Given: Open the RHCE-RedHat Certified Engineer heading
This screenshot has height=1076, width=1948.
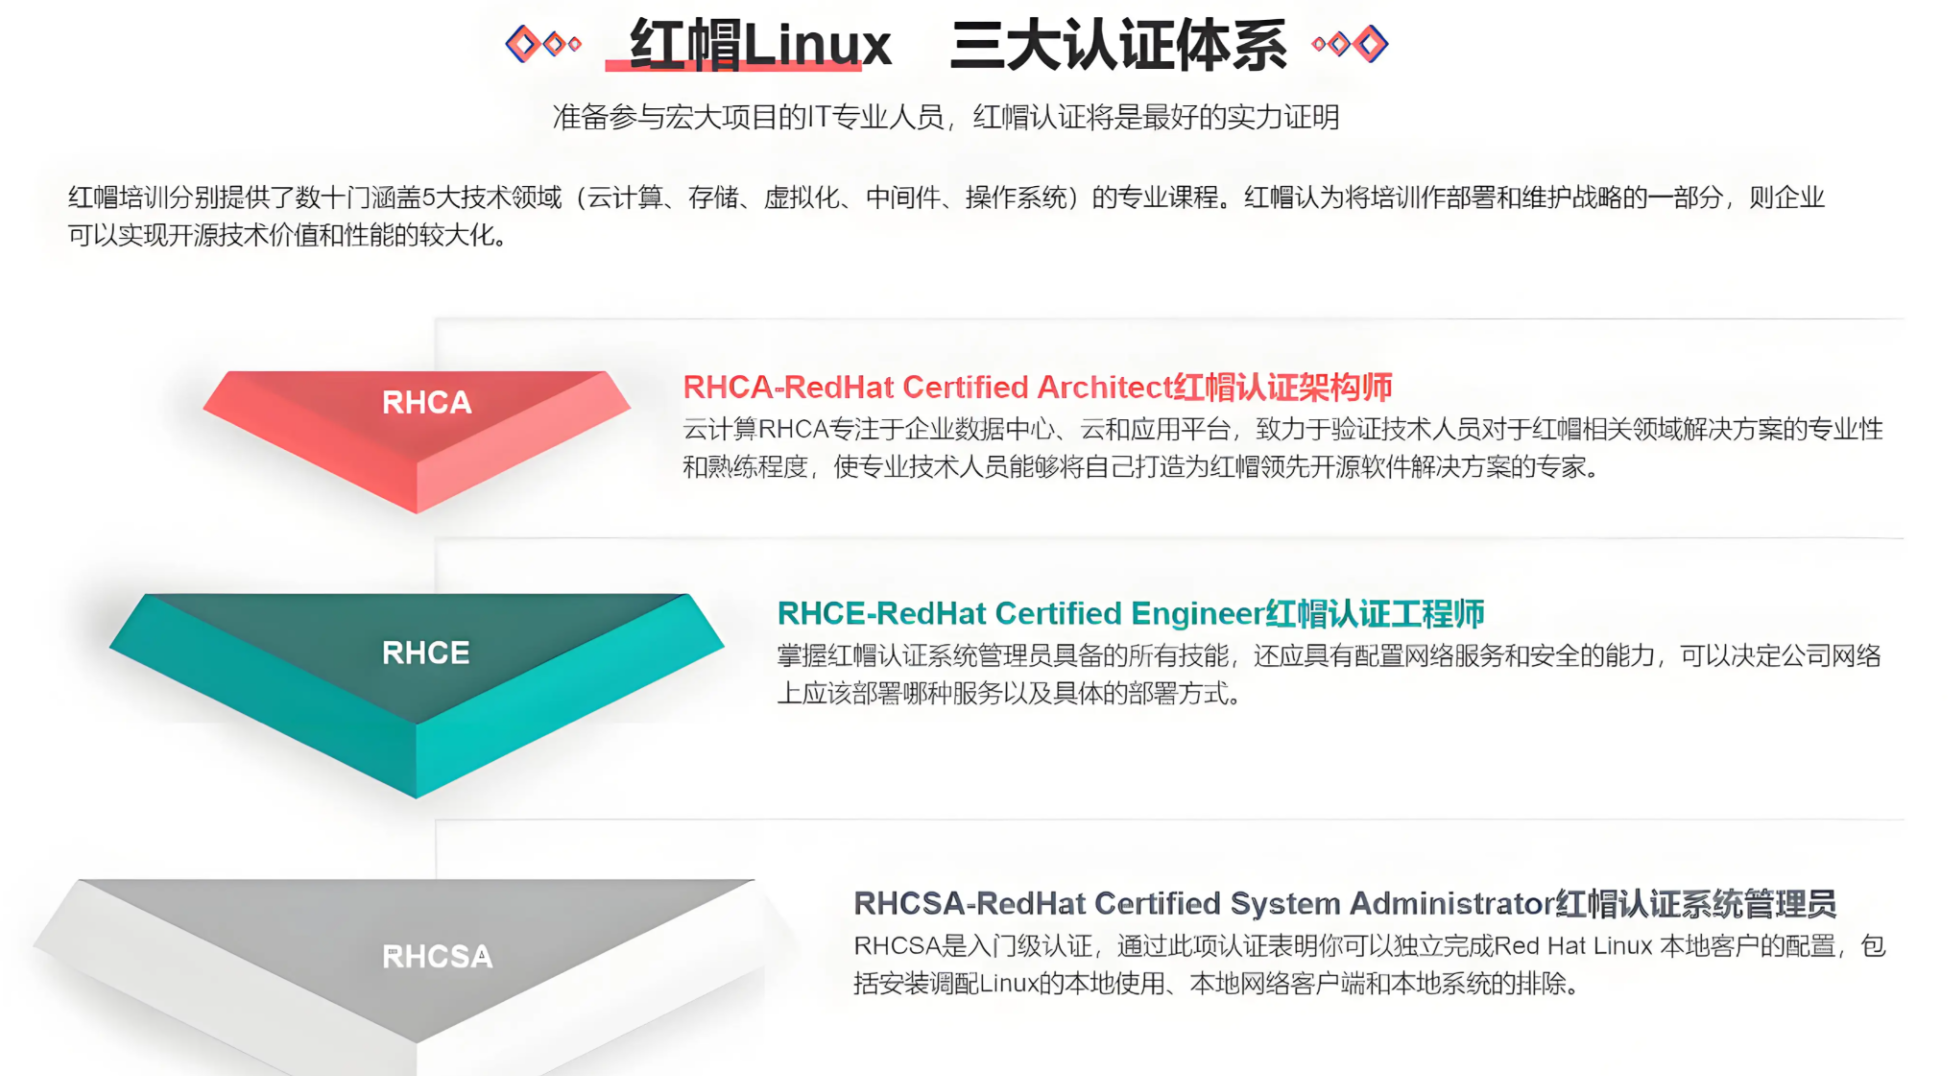Looking at the screenshot, I should (1130, 613).
